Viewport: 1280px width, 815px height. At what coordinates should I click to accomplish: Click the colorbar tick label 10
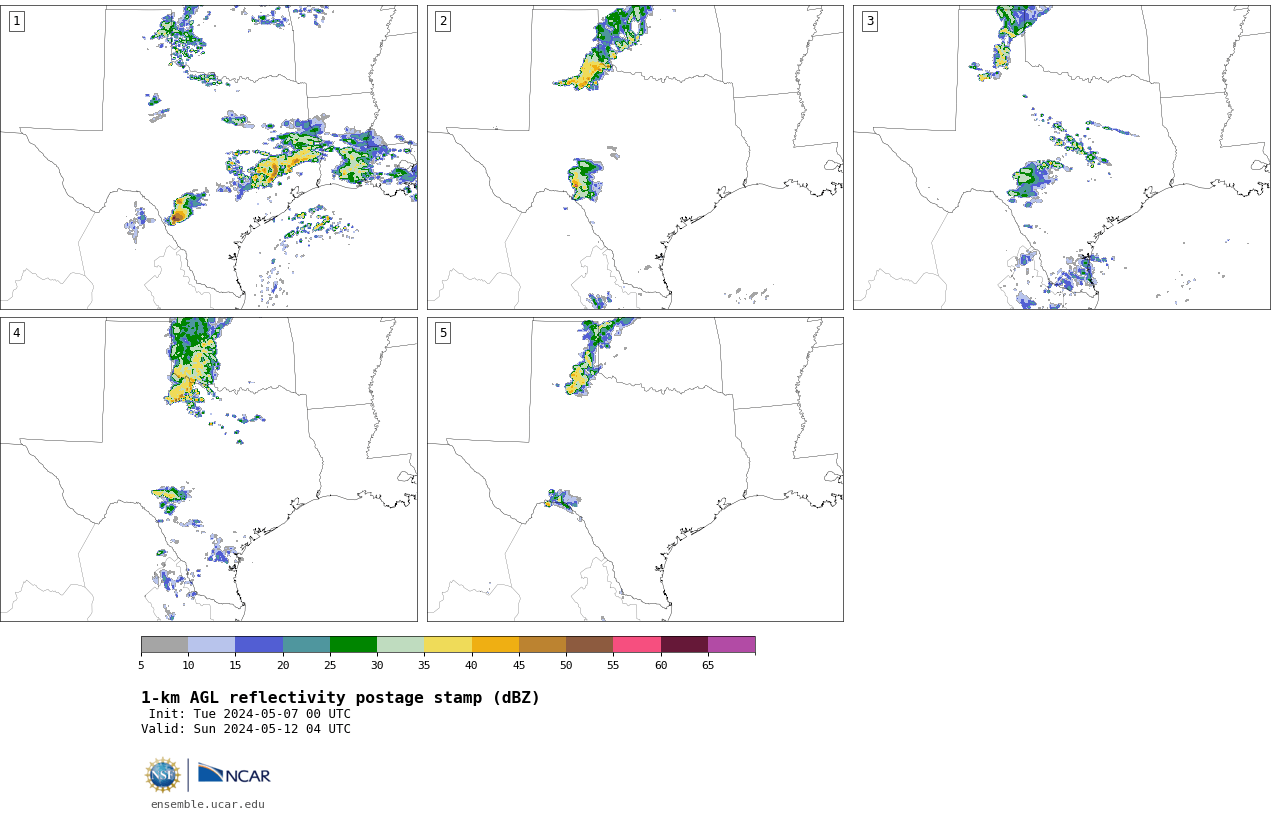[188, 665]
